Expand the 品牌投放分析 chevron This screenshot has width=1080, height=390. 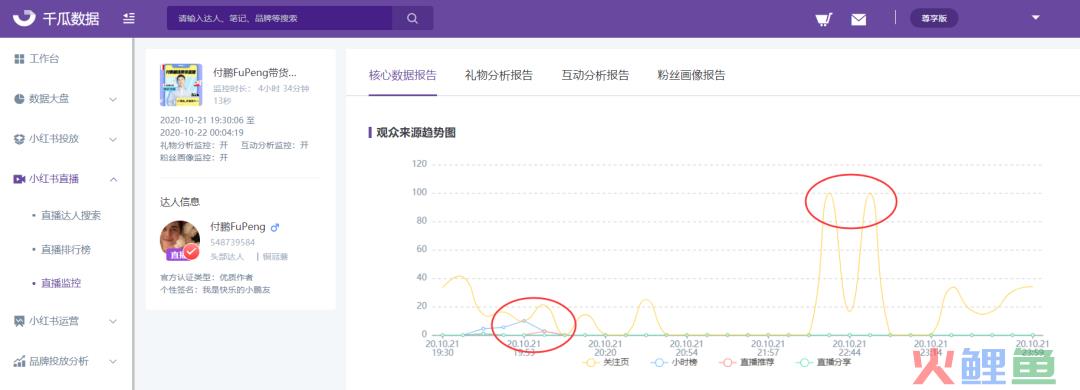(113, 362)
